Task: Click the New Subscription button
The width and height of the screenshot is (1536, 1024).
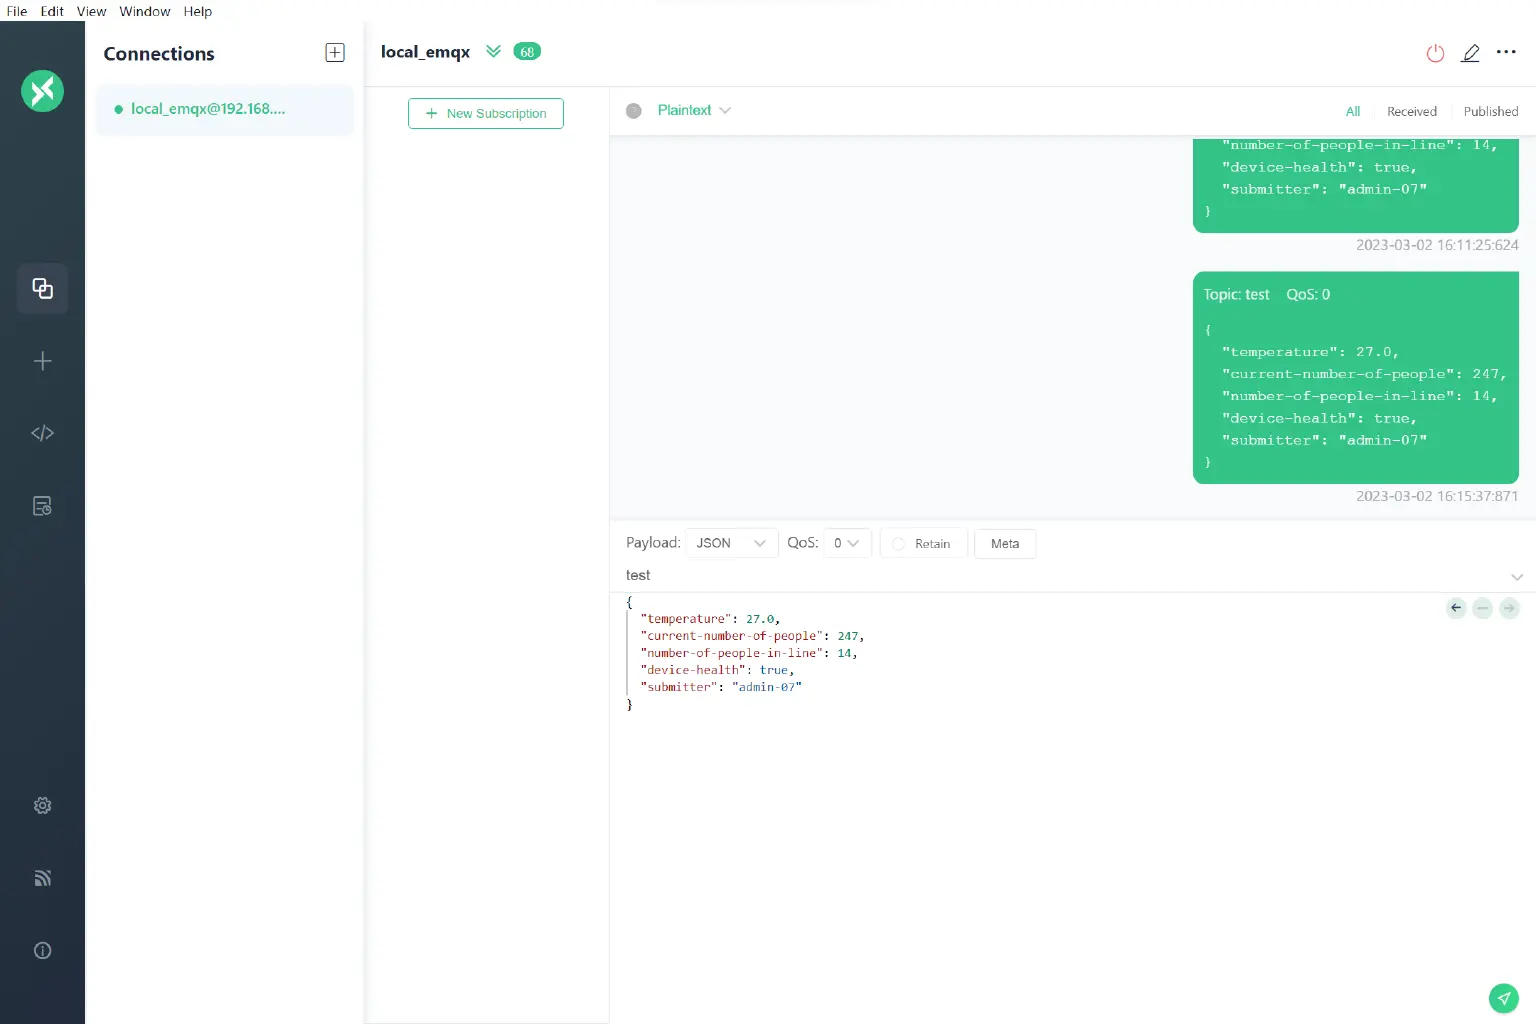Action: tap(486, 113)
